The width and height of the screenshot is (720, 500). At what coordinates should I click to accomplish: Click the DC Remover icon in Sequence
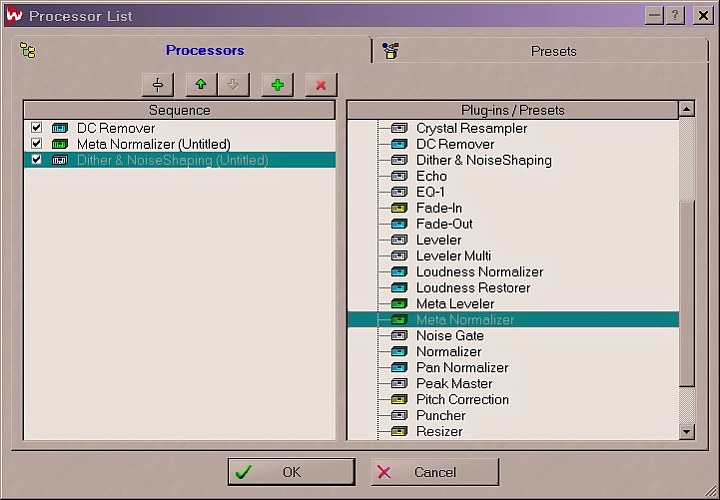(x=60, y=128)
